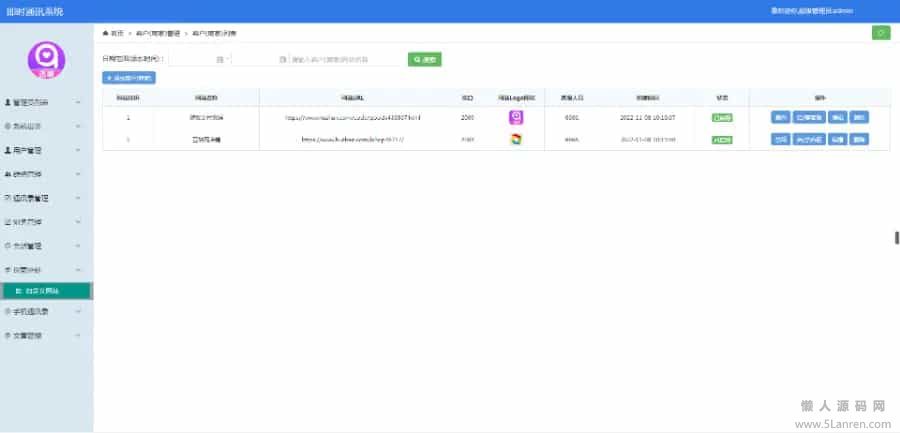Image resolution: width=900 pixels, height=433 pixels.
Task: Click the purple logo thumbnail in the first table row
Action: (516, 117)
